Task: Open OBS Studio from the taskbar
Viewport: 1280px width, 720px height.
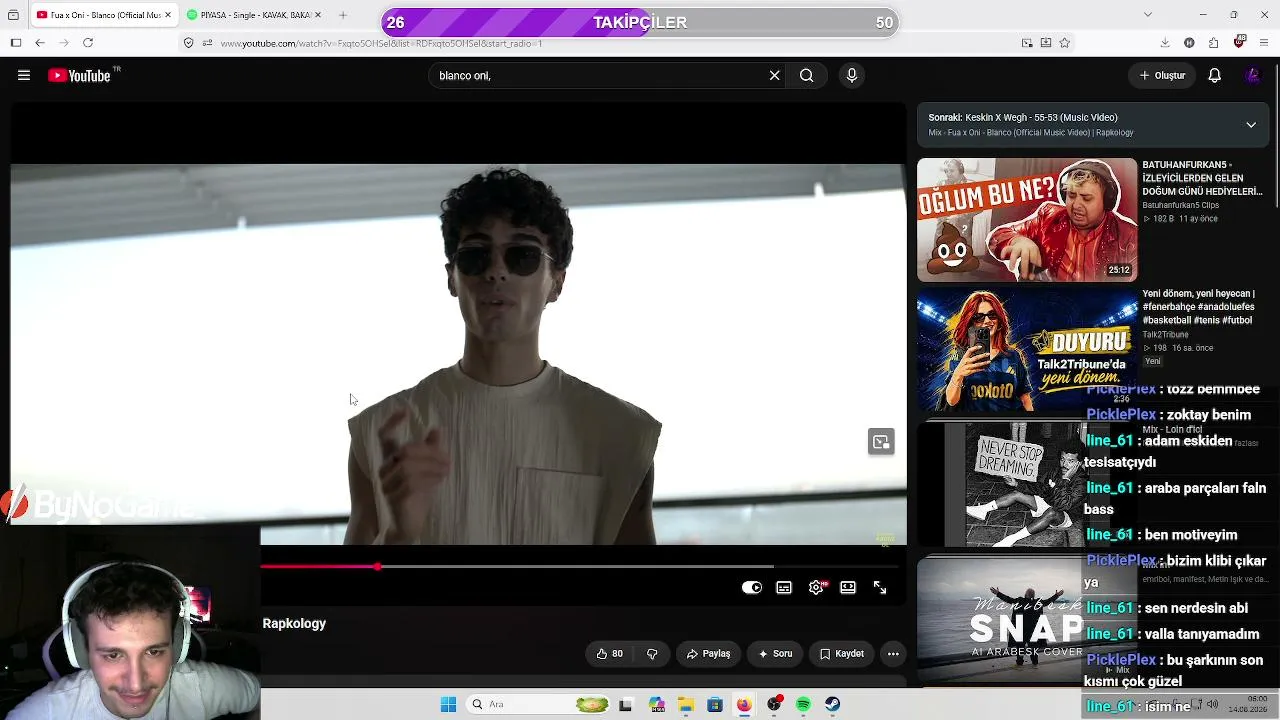Action: (x=774, y=705)
